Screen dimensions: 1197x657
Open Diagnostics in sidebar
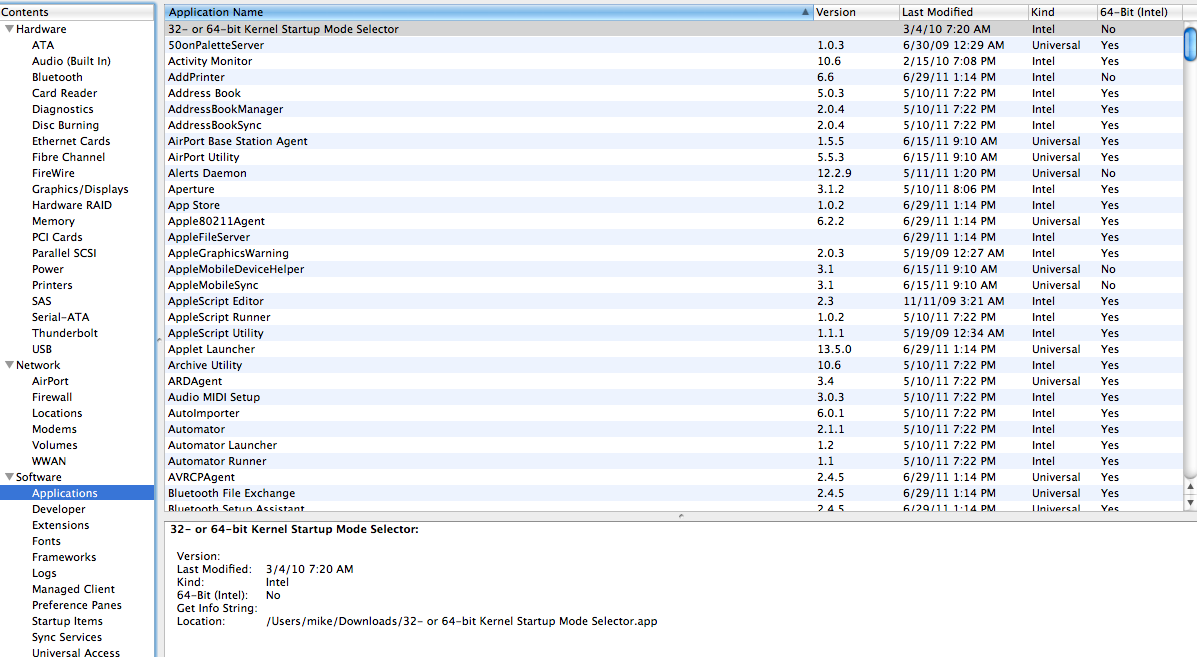[63, 109]
